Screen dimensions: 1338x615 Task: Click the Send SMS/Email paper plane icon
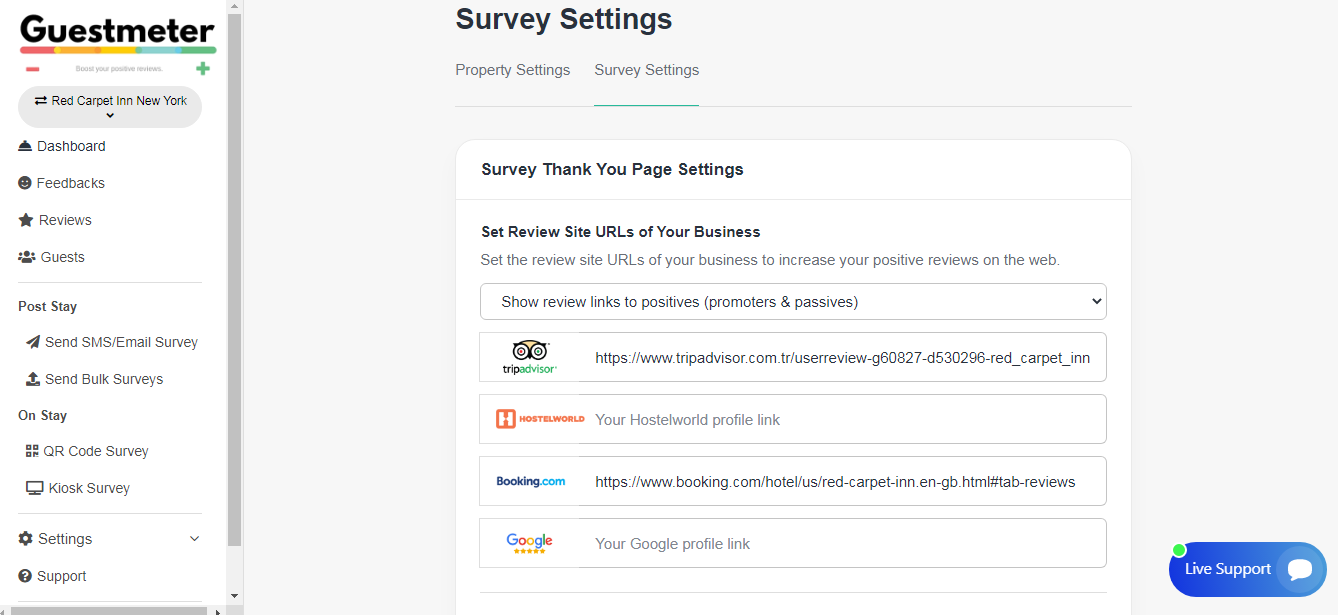tap(33, 342)
